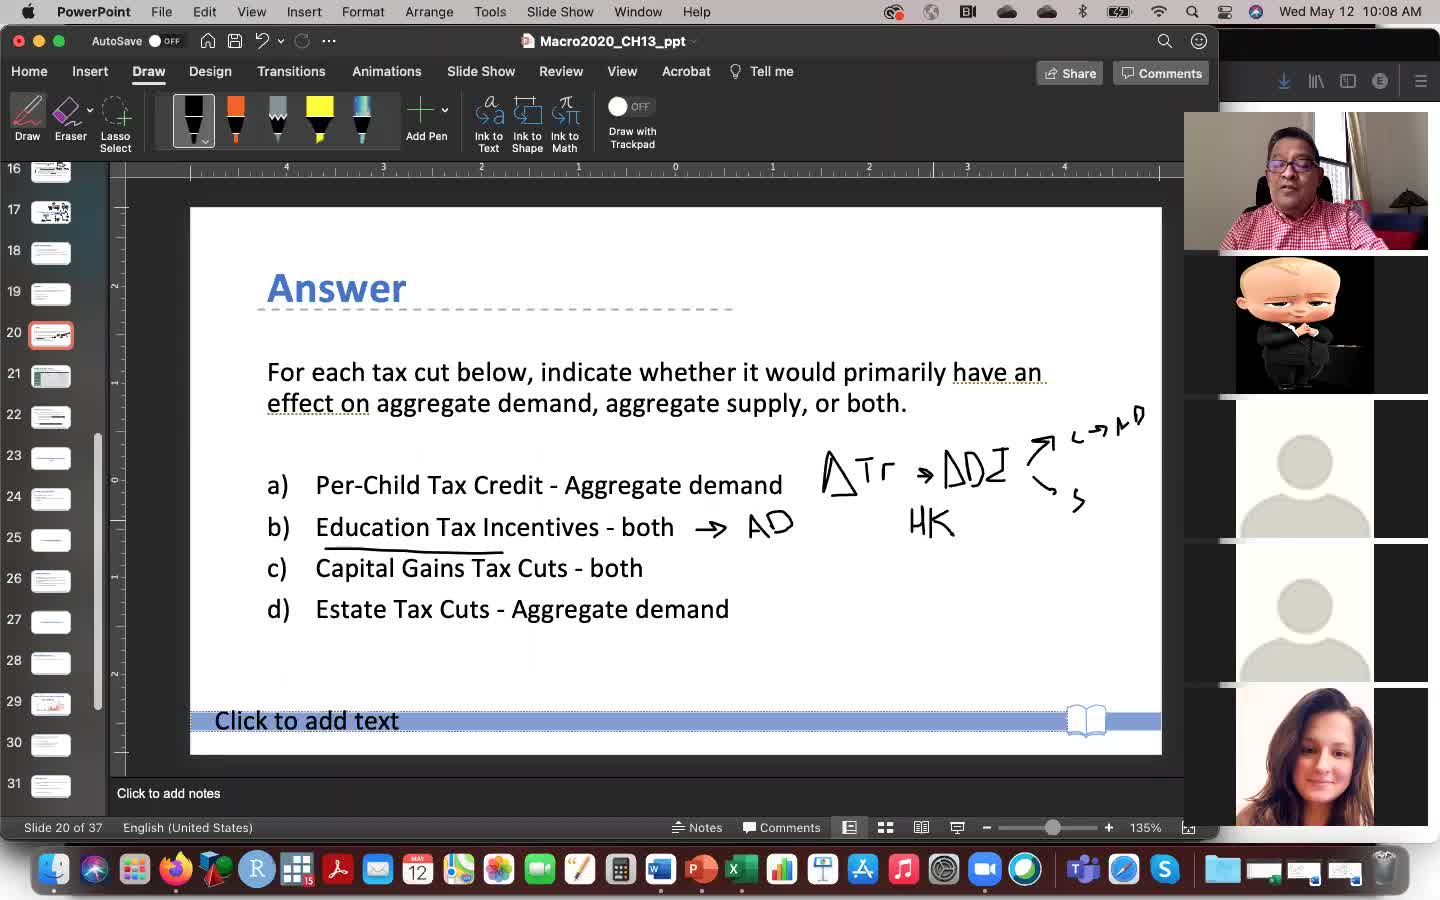The height and width of the screenshot is (900, 1440).
Task: Pick the black pen
Action: pos(193,120)
